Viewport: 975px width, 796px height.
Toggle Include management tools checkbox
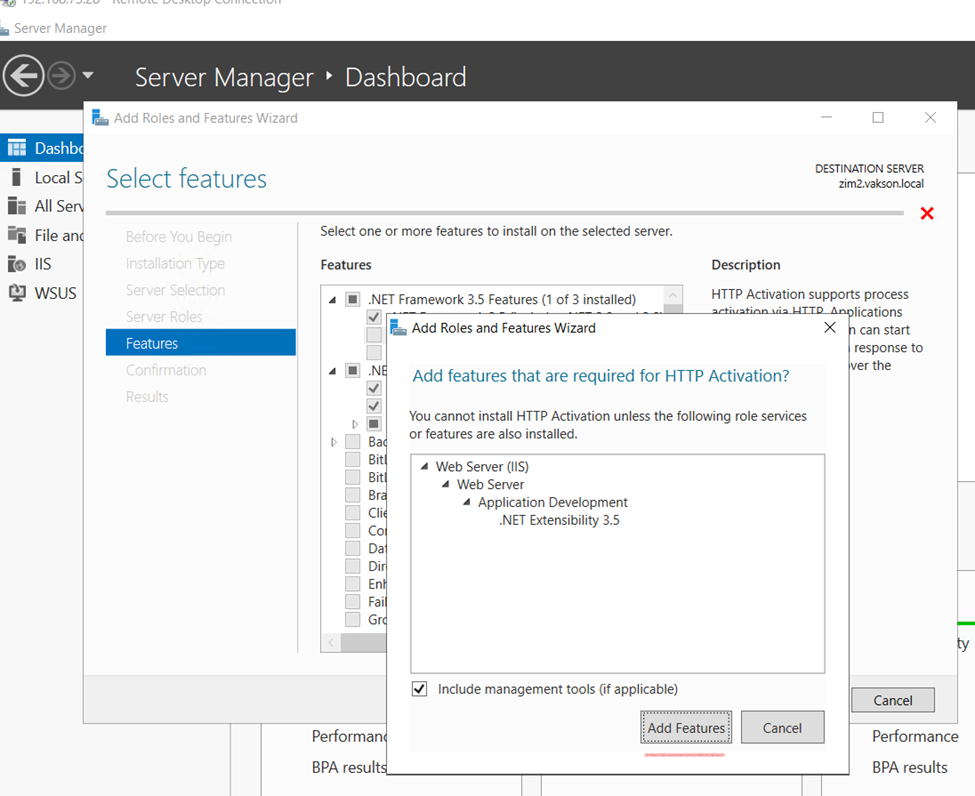click(420, 689)
